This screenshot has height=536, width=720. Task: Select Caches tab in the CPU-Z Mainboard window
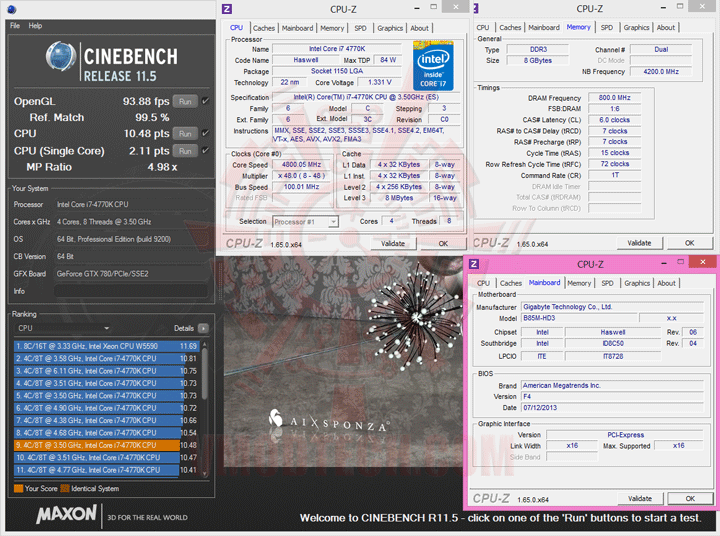511,283
